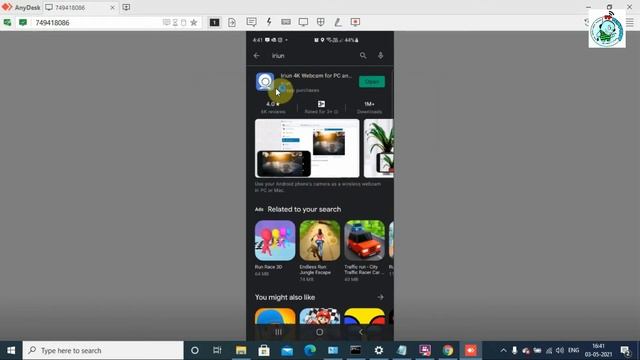Click the AnyDesk logo in title bar
Viewport: 640px width, 360px height.
point(7,7)
